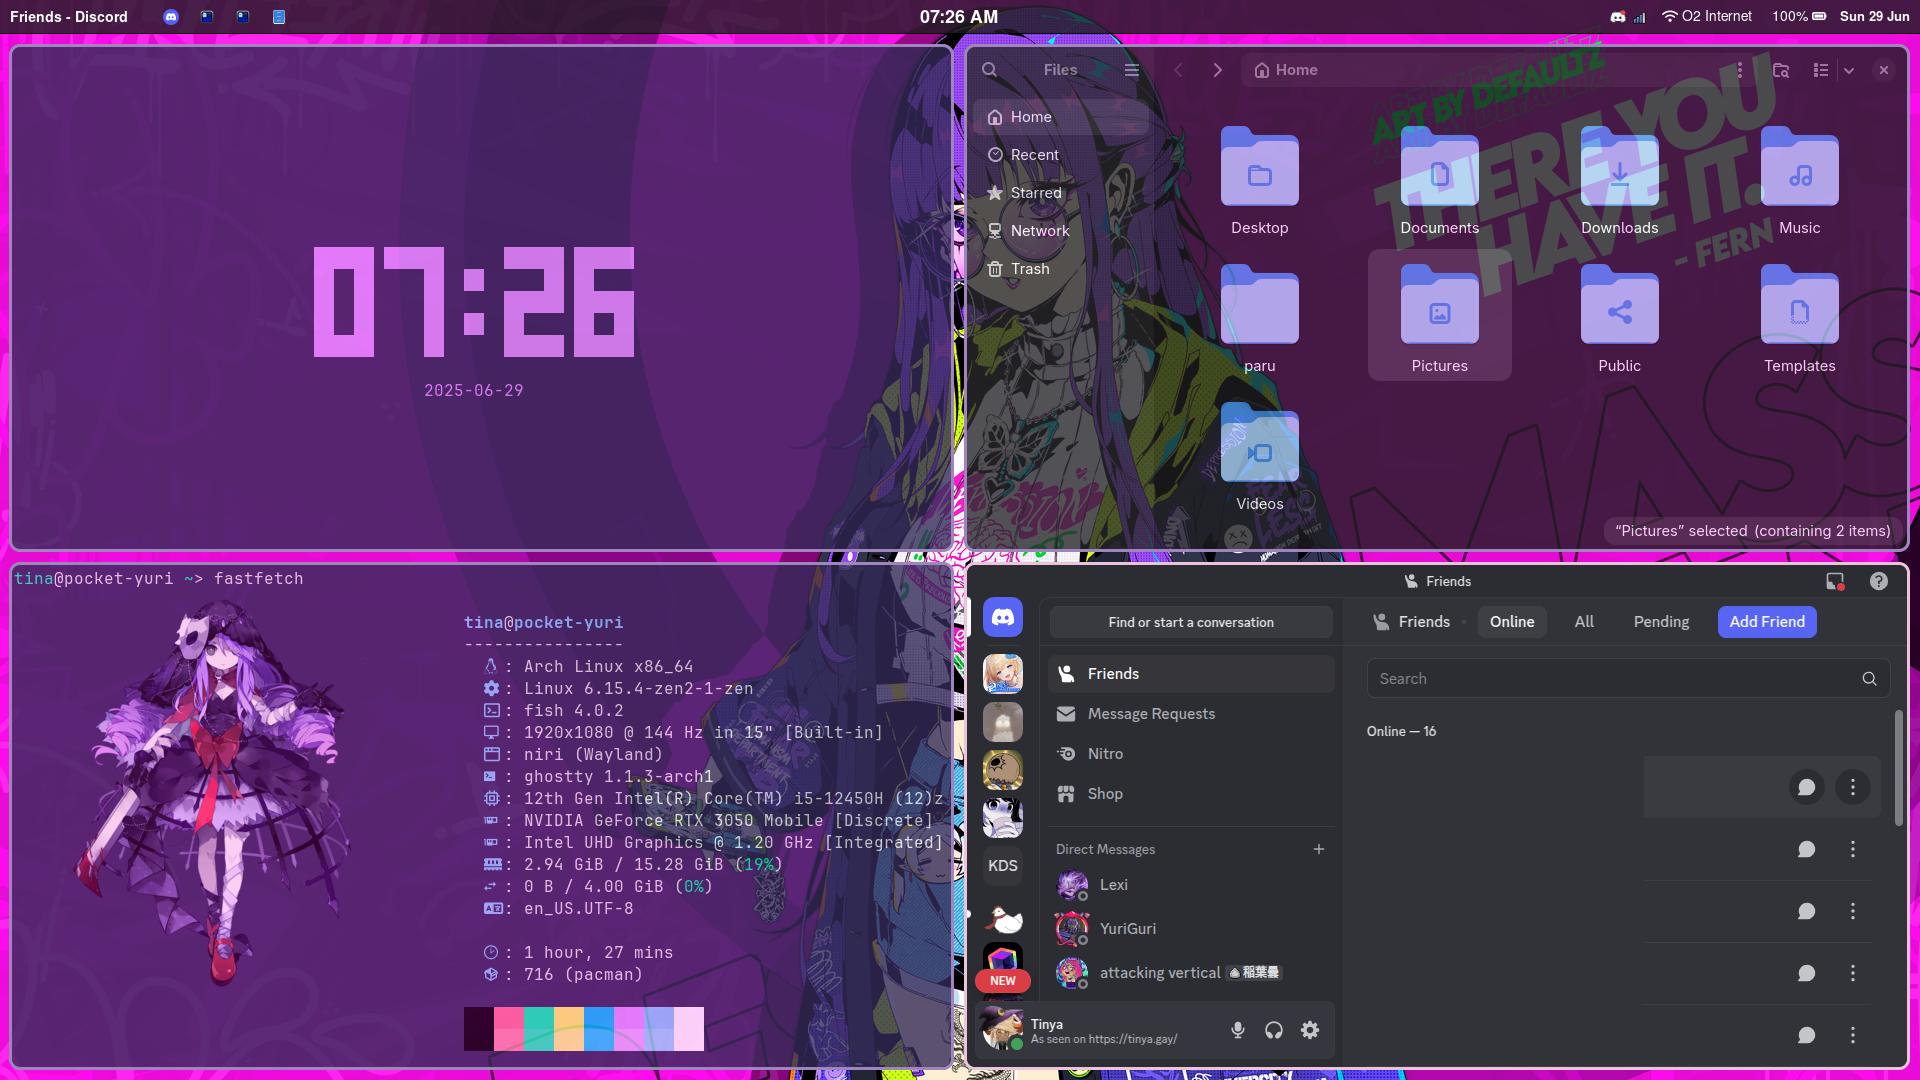Image resolution: width=1920 pixels, height=1080 pixels.
Task: Click the Add Friend button
Action: click(1766, 622)
